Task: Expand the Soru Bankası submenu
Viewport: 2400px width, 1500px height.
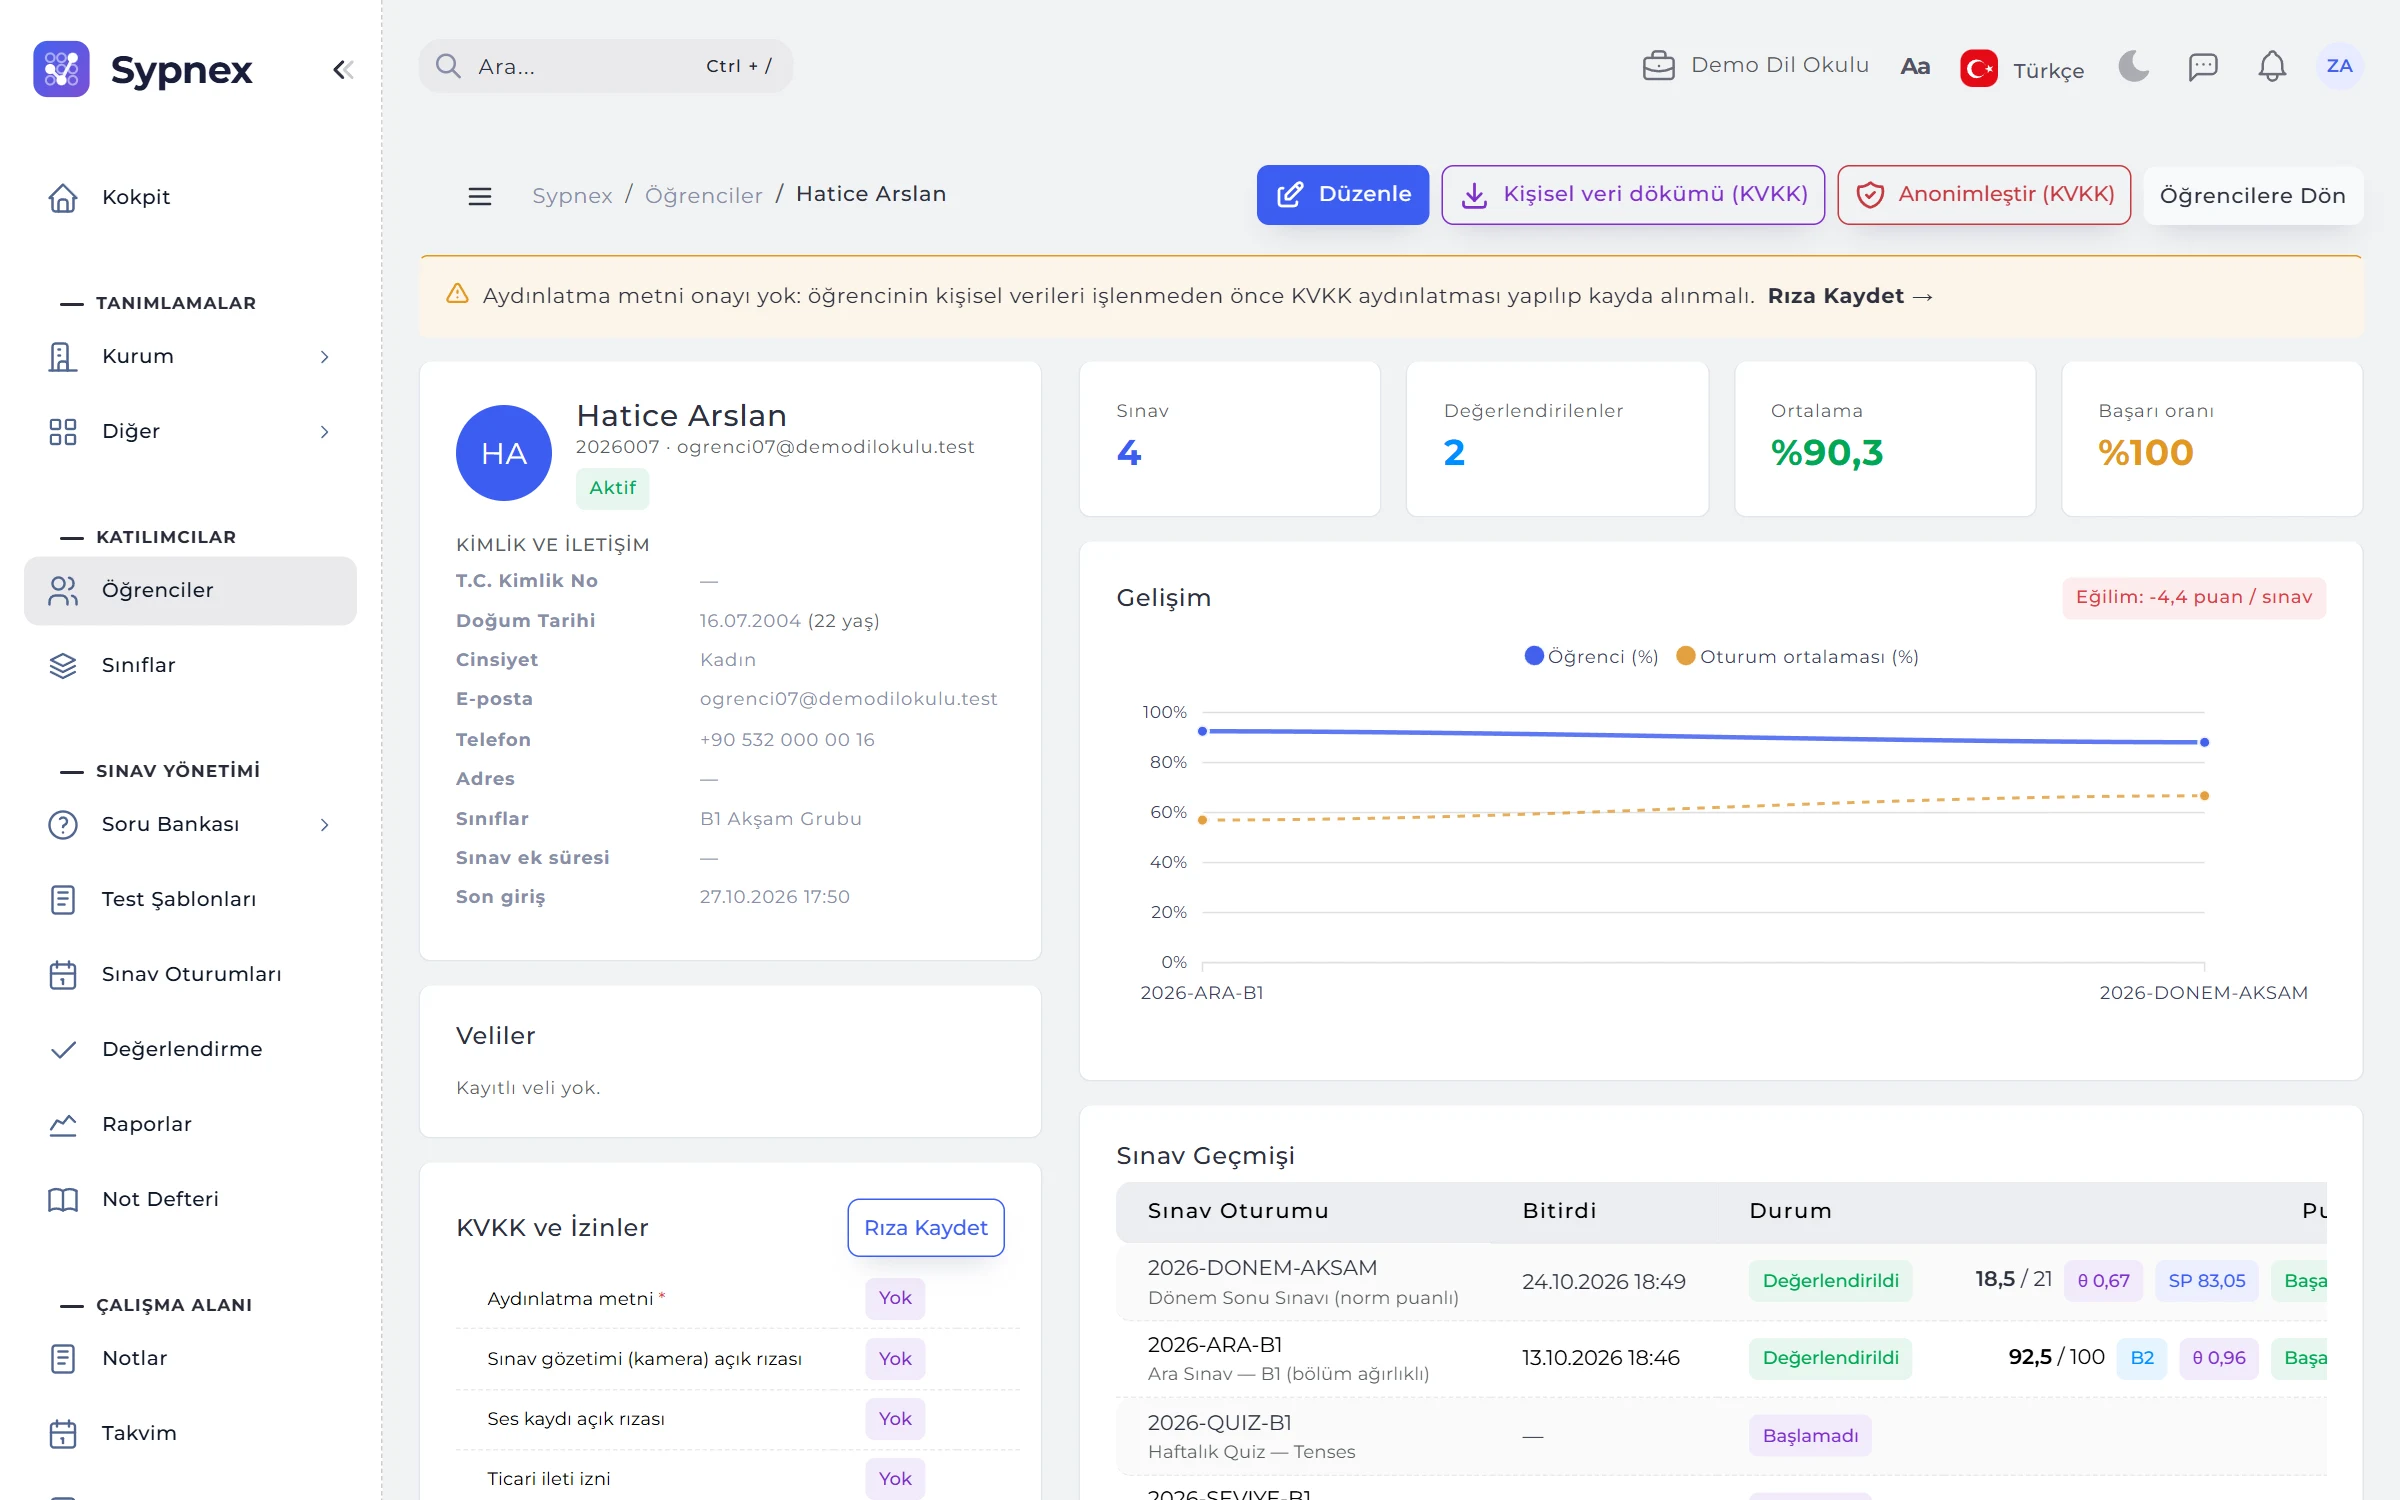Action: [190, 824]
